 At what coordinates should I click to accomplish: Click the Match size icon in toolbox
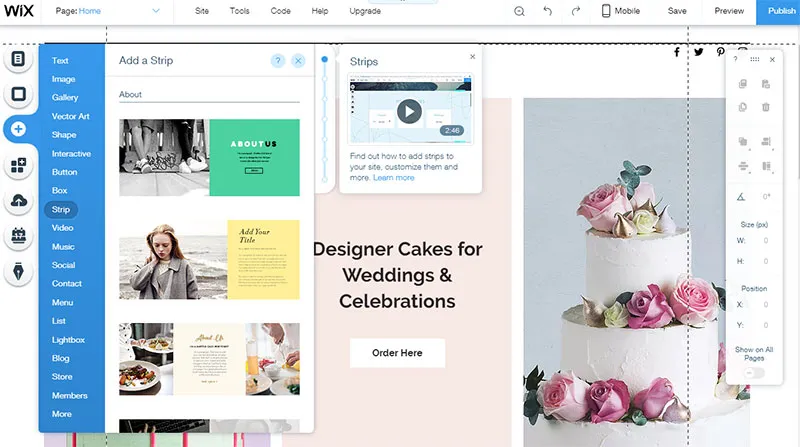766,166
